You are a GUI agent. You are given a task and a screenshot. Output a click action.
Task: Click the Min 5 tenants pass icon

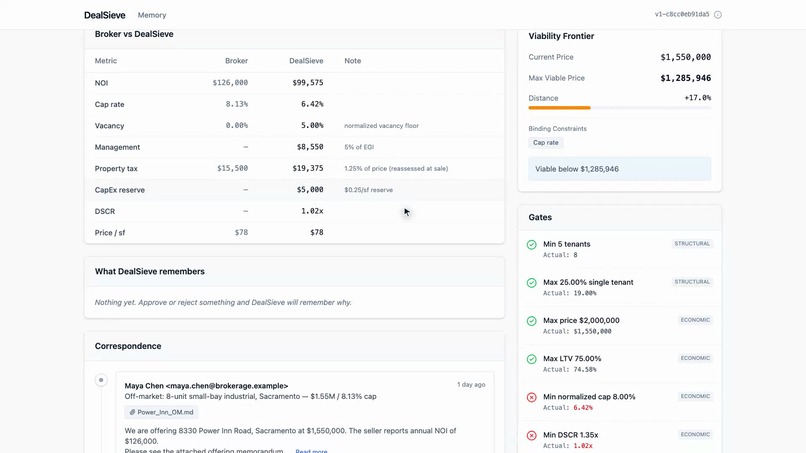(x=532, y=245)
